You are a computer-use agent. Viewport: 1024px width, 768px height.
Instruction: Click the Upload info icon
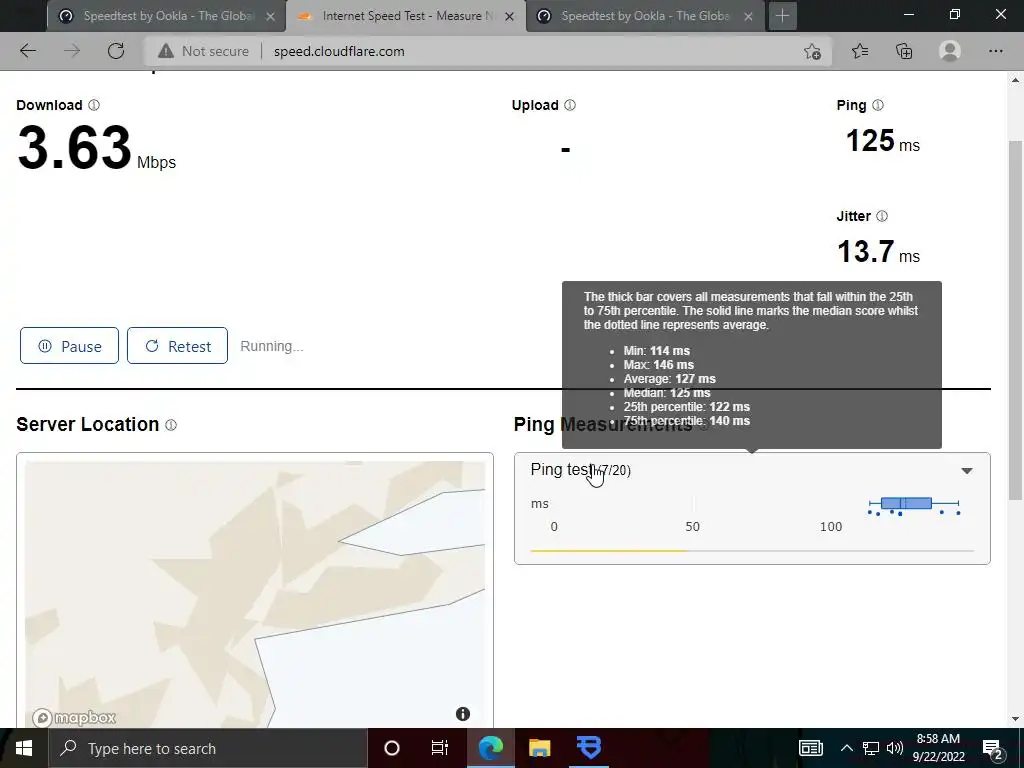569,105
